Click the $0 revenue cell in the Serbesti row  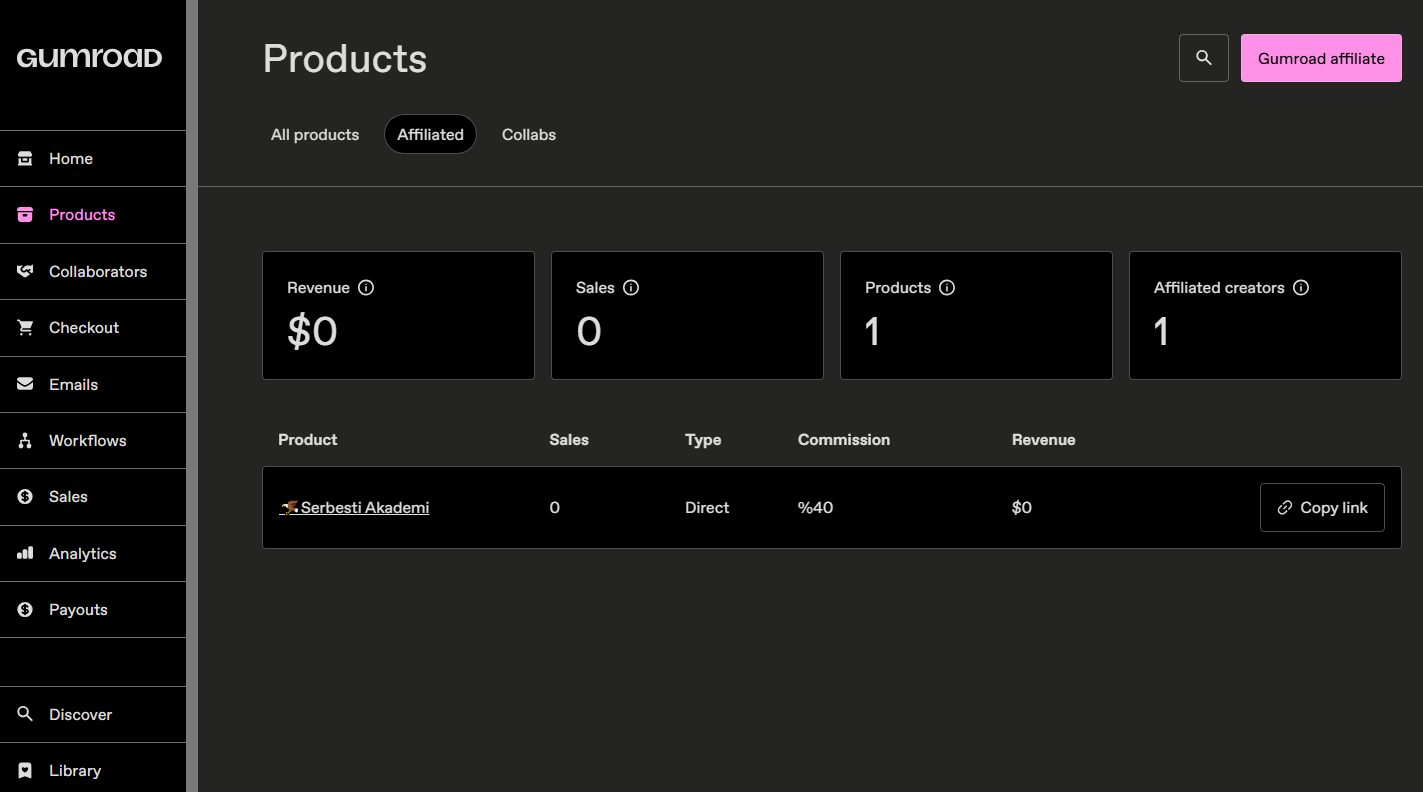[x=1022, y=507]
